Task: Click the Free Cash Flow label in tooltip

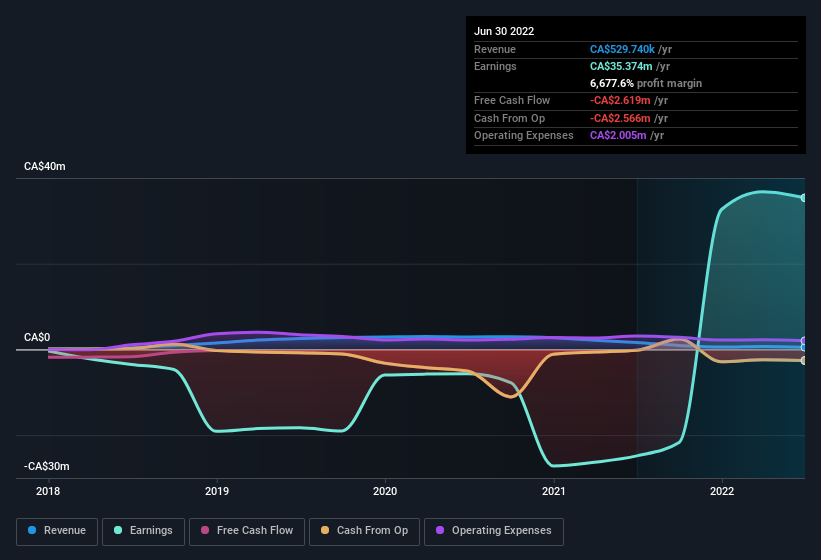Action: tap(512, 100)
